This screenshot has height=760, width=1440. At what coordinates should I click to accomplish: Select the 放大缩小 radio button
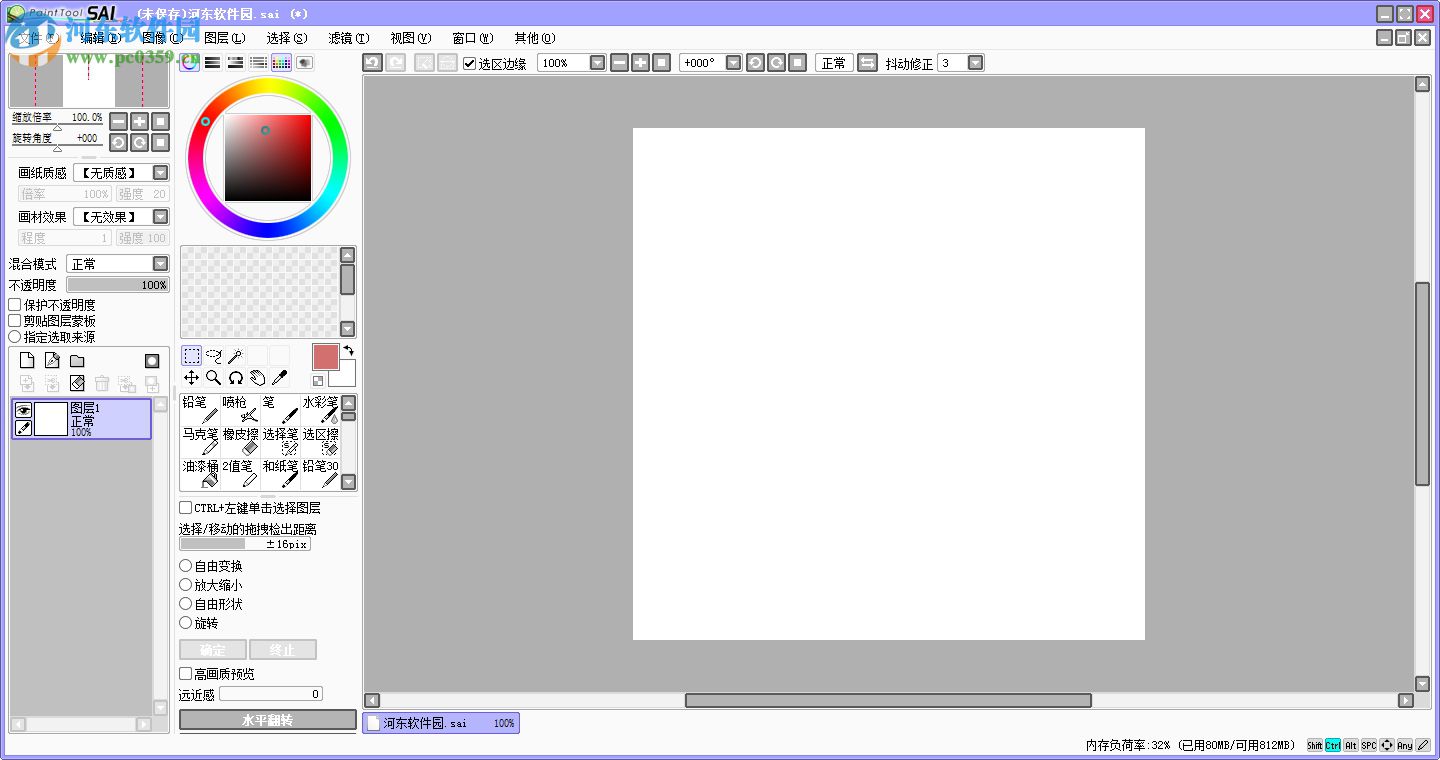click(186, 585)
